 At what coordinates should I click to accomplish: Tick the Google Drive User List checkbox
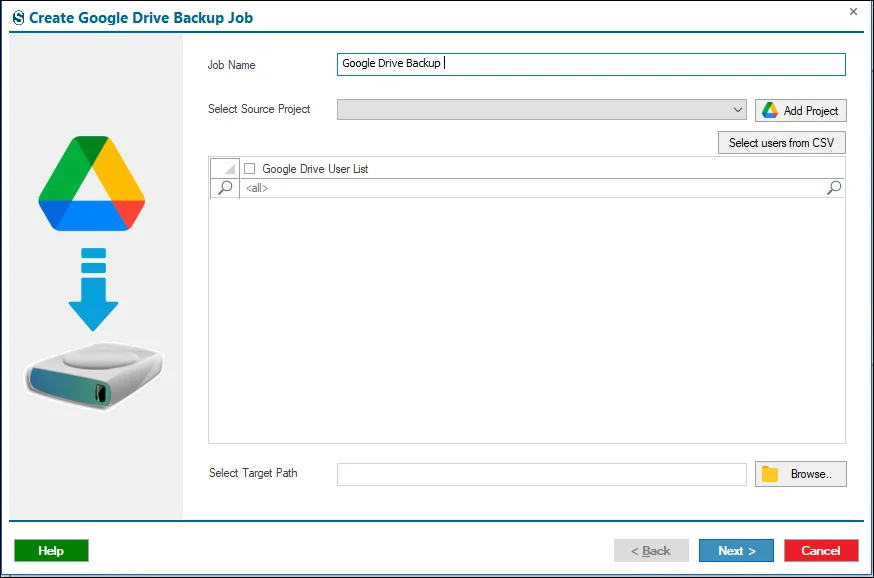[x=250, y=168]
